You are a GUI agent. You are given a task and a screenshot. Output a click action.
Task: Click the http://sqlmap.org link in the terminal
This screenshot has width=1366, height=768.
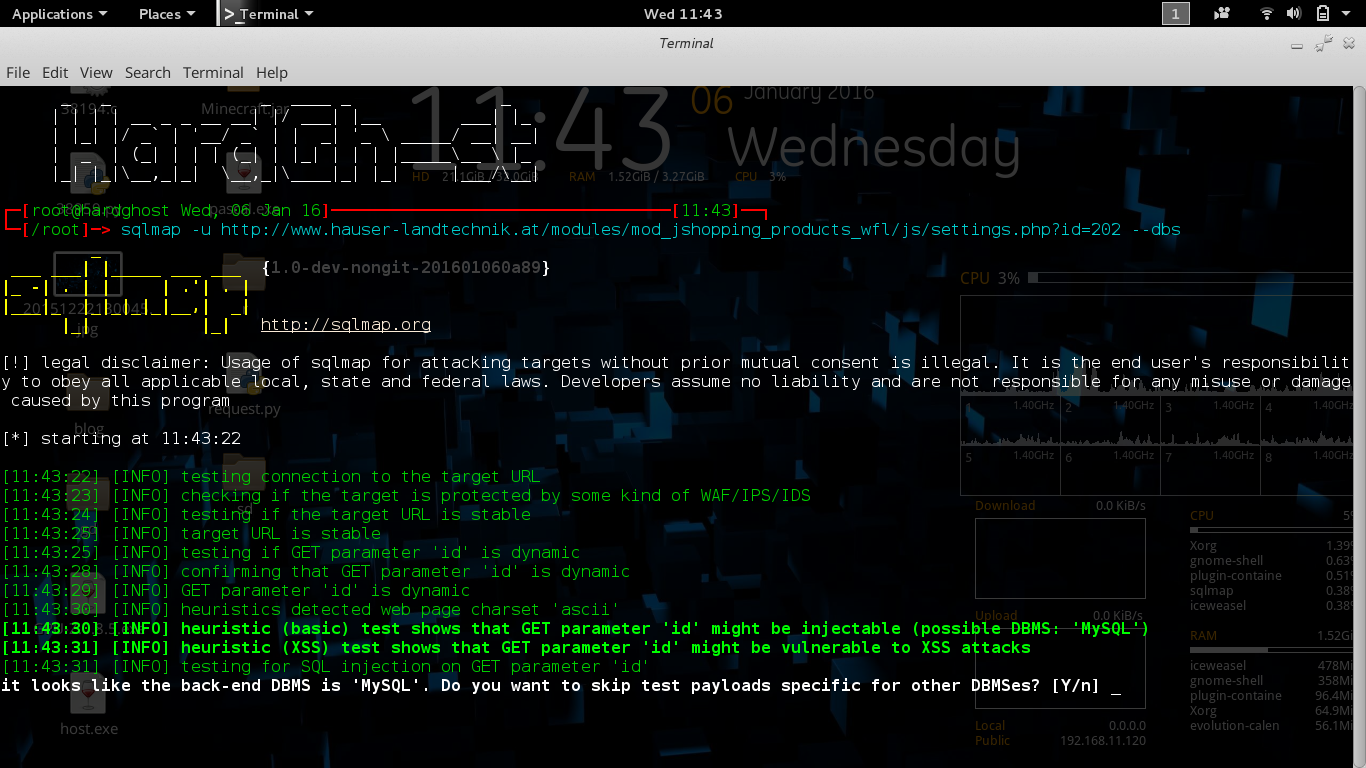point(345,324)
